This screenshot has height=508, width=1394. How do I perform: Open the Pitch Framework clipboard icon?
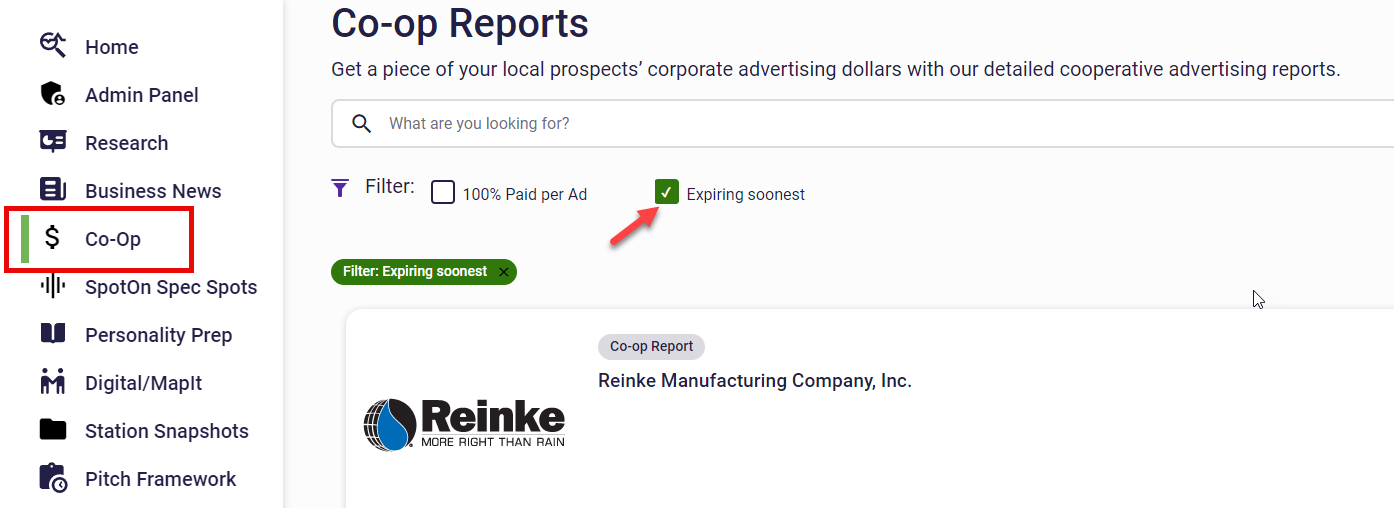click(x=53, y=478)
